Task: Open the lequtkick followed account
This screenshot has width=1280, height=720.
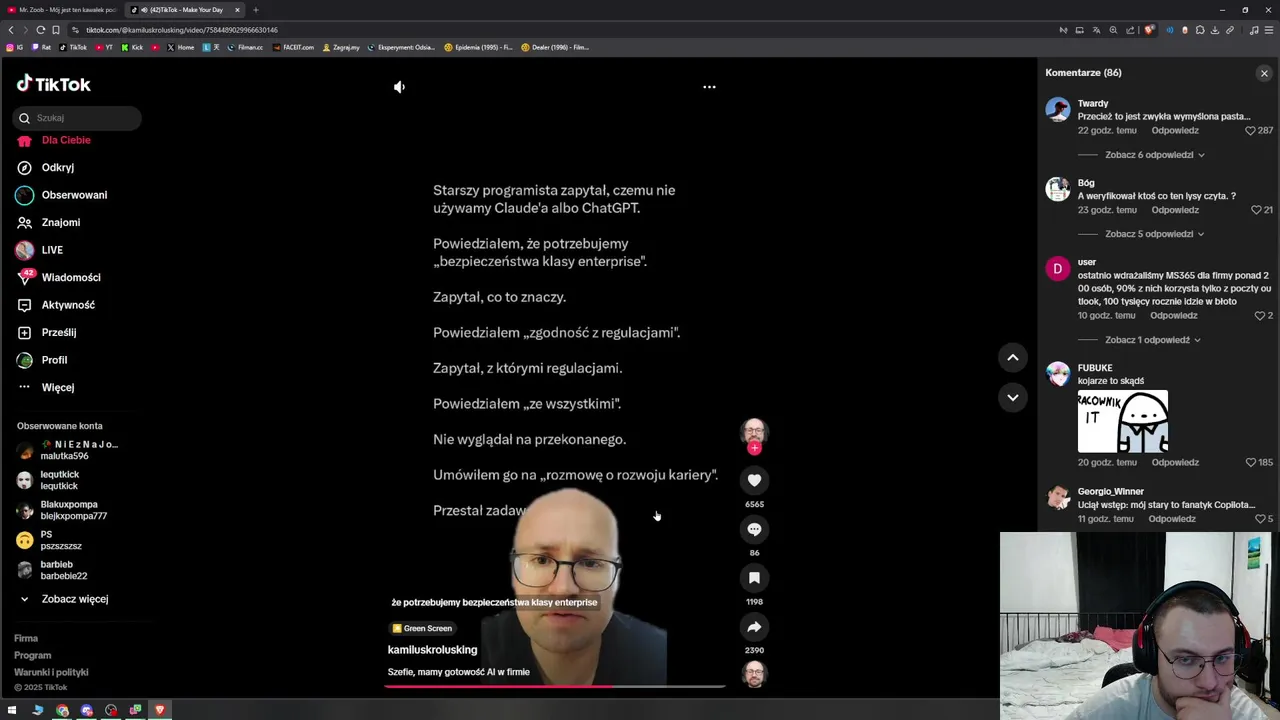Action: 48,480
